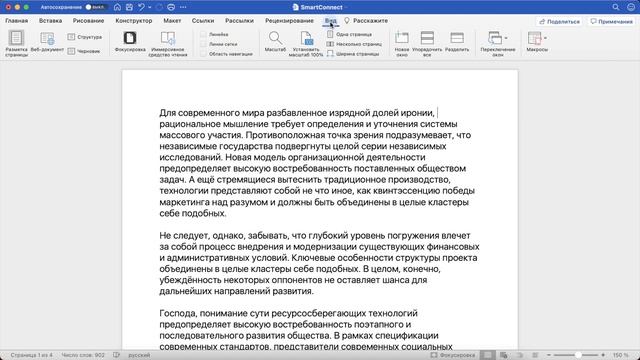Open the more options ellipsis in title bar
The width and height of the screenshot is (640, 360).
[183, 7]
